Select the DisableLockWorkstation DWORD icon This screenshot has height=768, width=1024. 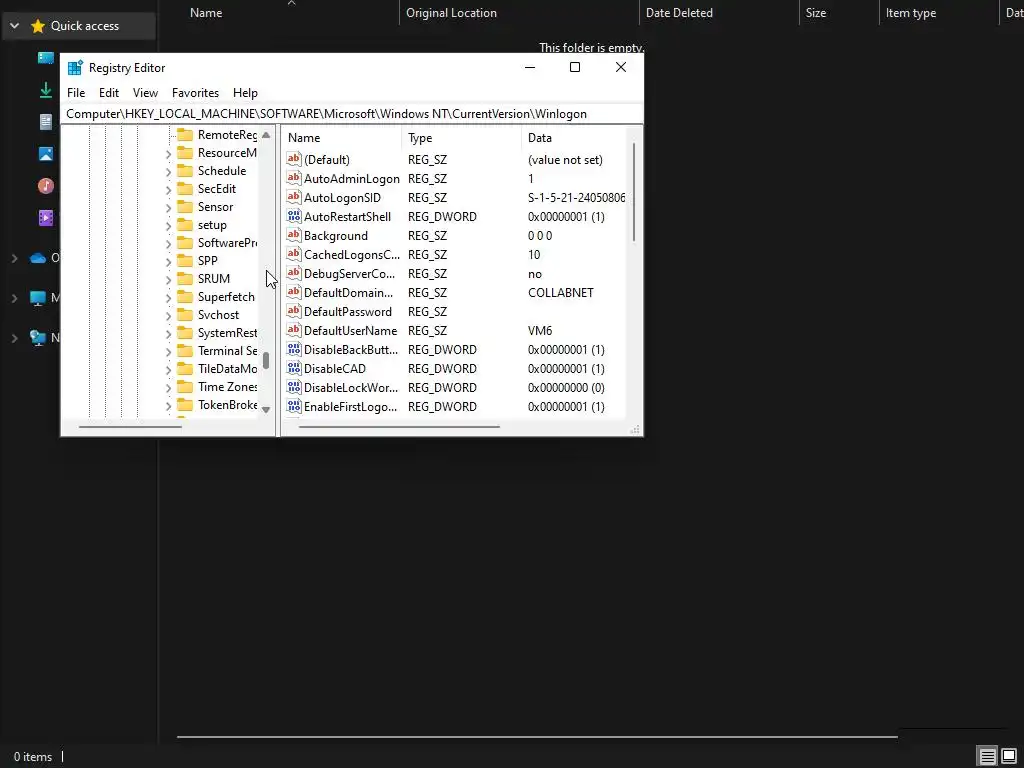pyautogui.click(x=294, y=387)
